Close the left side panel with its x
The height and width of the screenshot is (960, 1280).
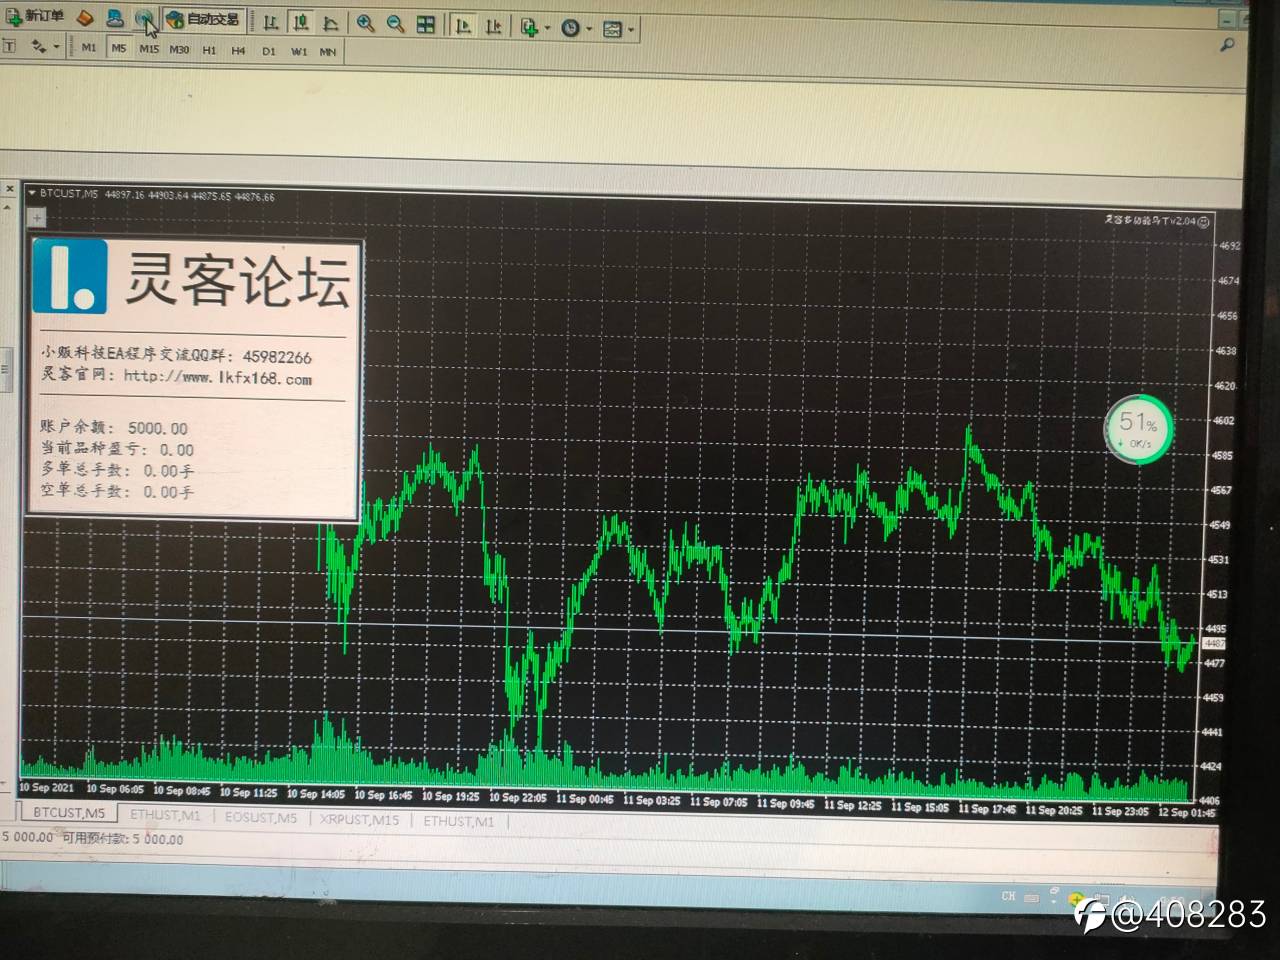point(10,189)
